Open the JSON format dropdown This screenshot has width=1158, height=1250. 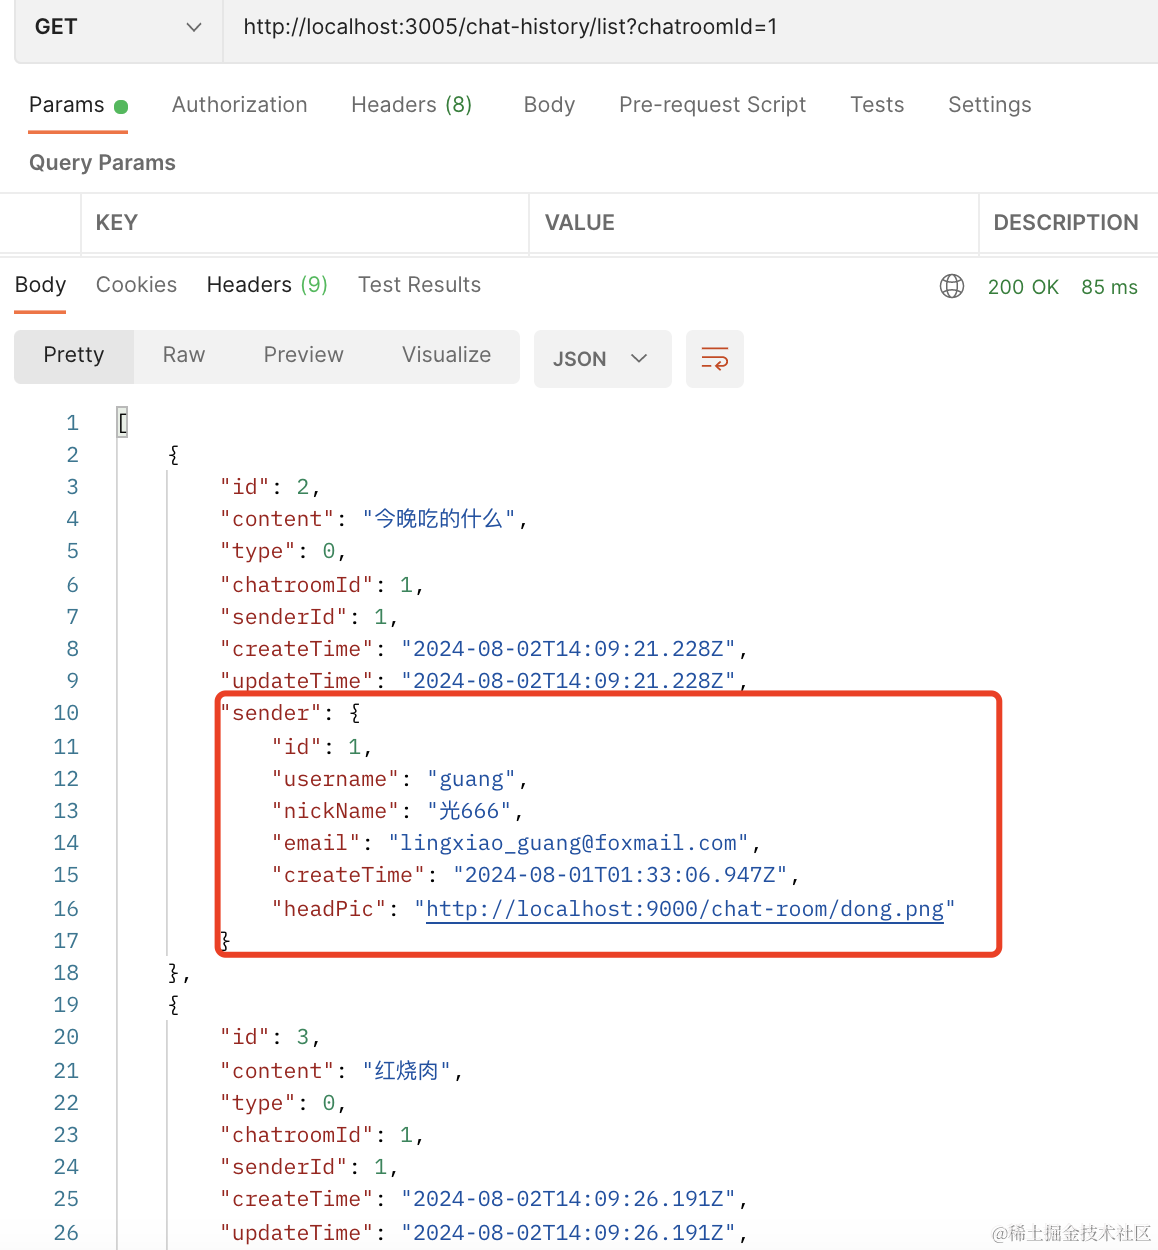point(602,359)
